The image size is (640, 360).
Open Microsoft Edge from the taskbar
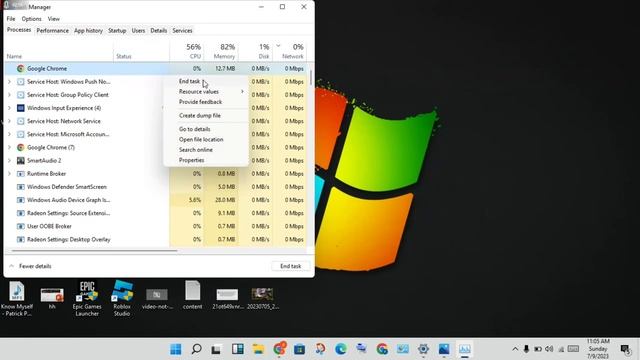(341, 349)
